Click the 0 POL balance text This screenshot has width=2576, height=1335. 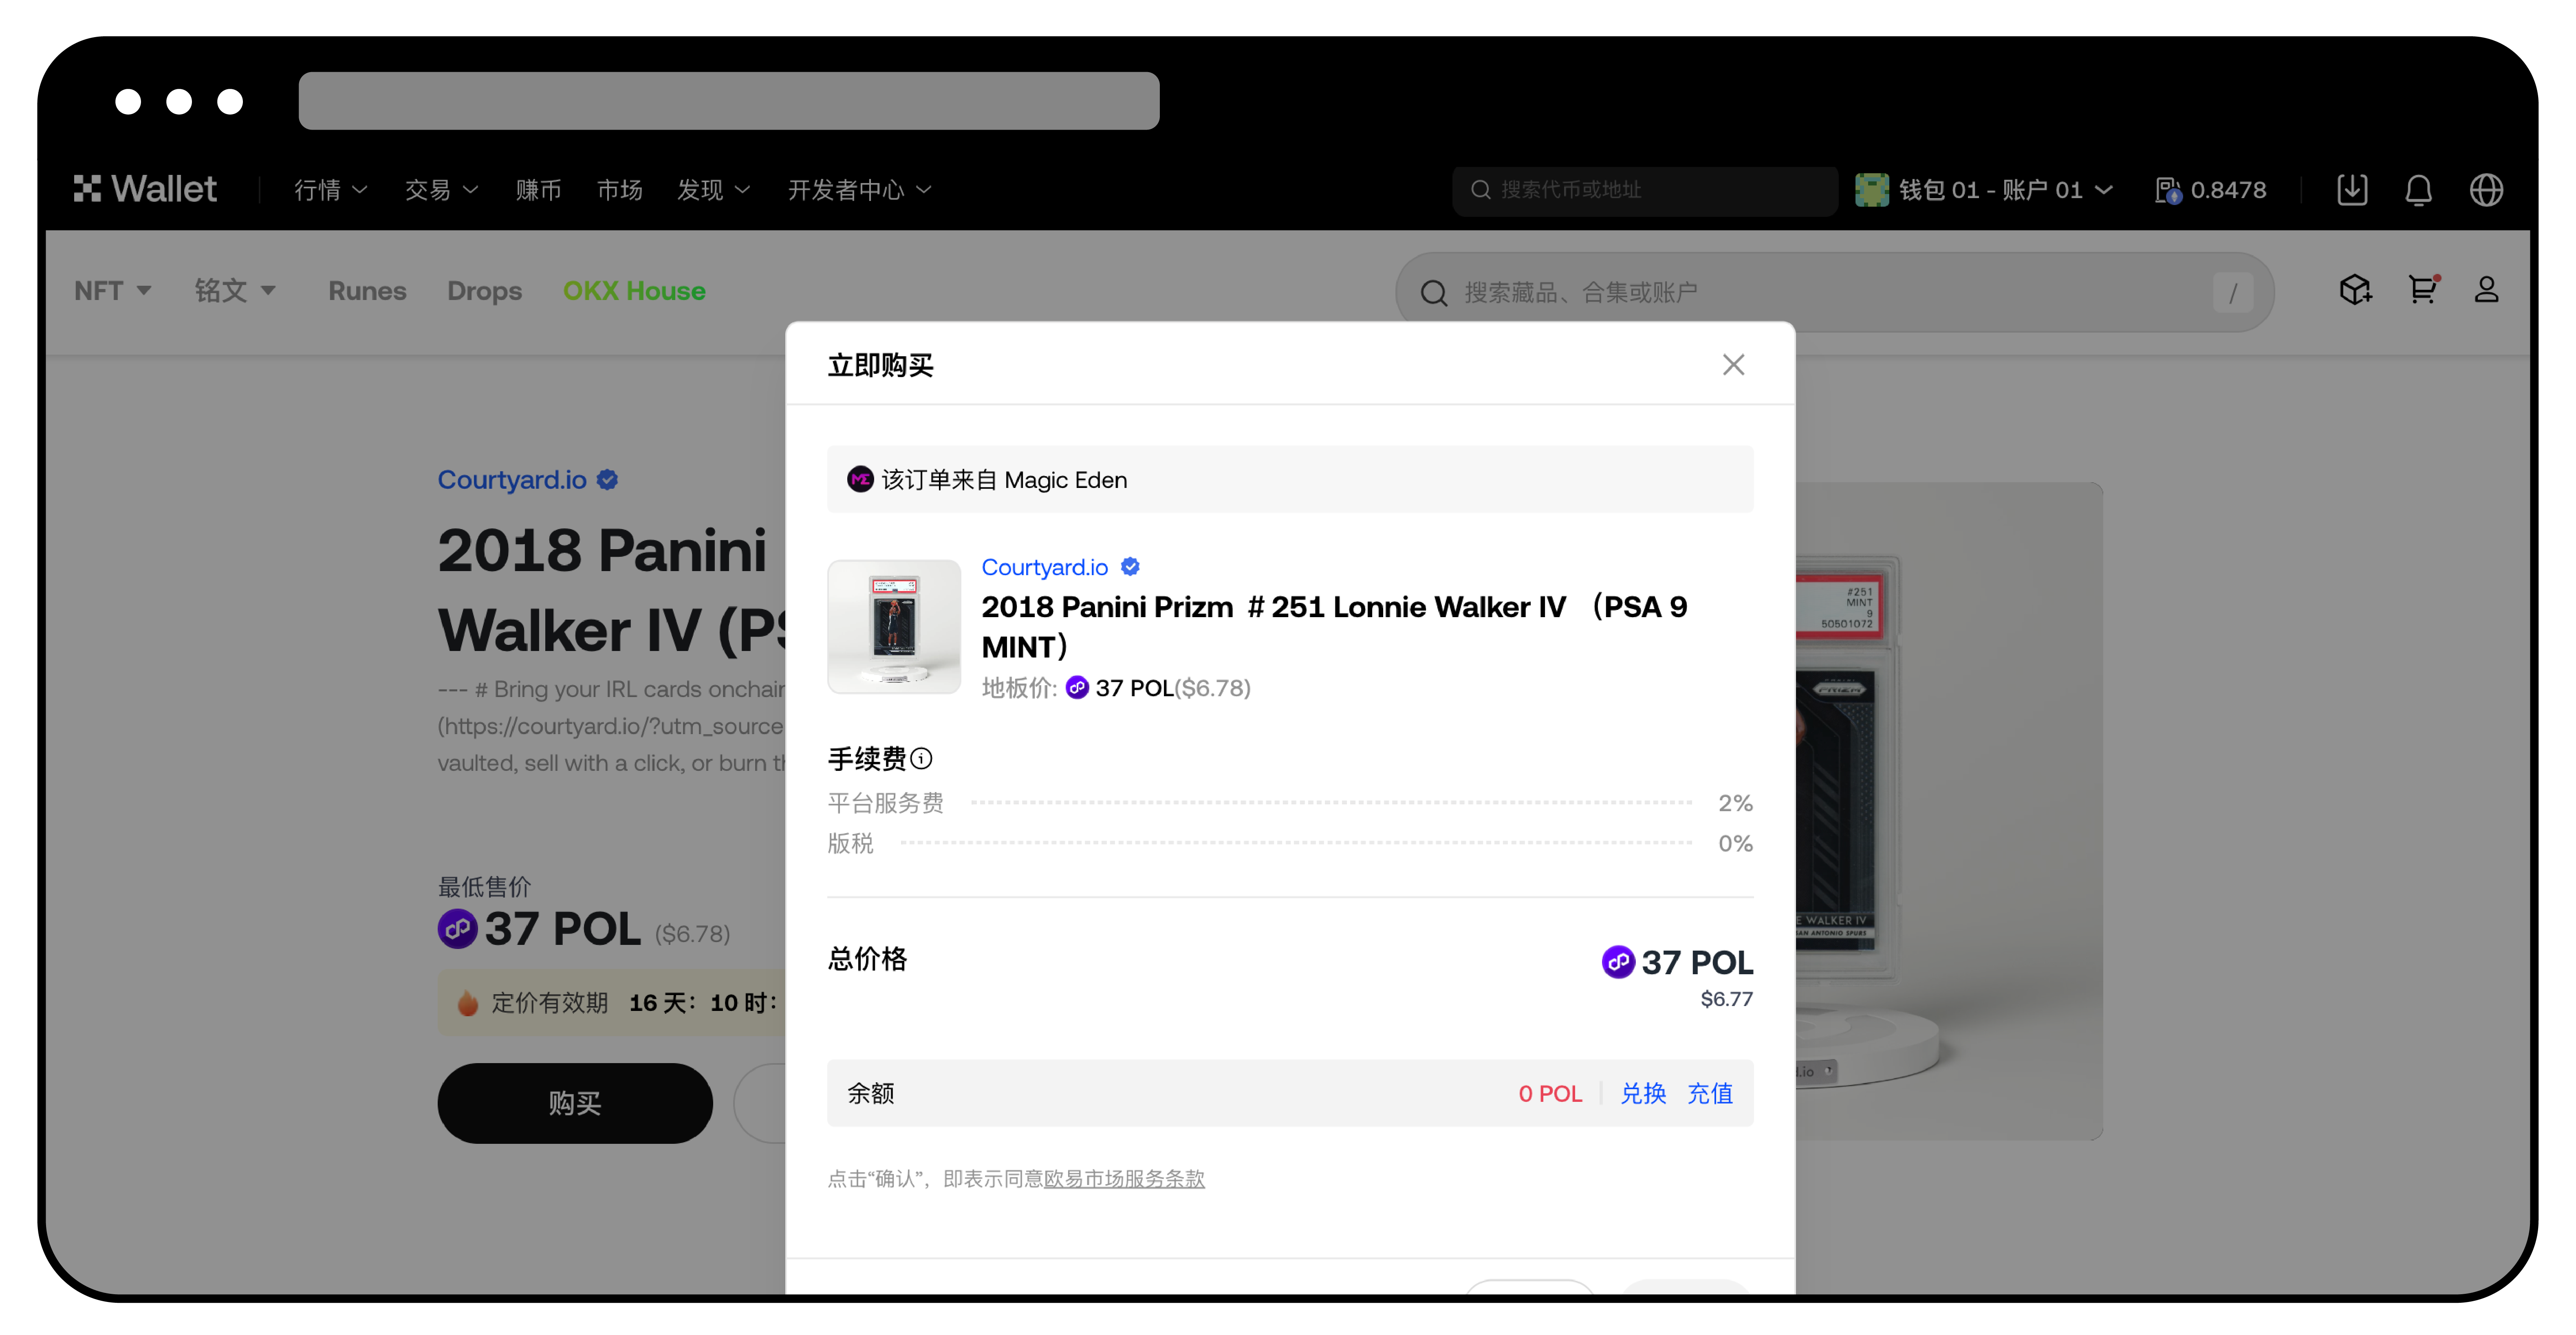[x=1550, y=1094]
